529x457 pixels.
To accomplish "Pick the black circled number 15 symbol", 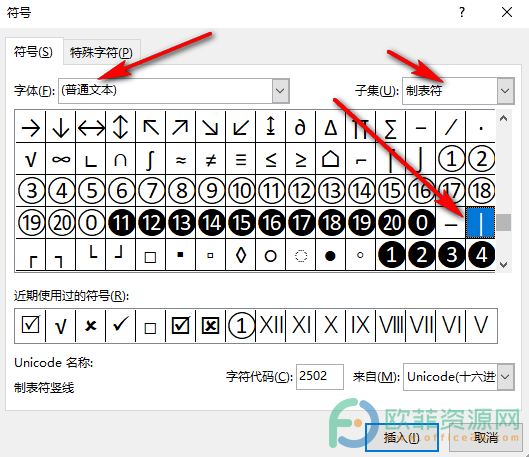I will coord(241,223).
